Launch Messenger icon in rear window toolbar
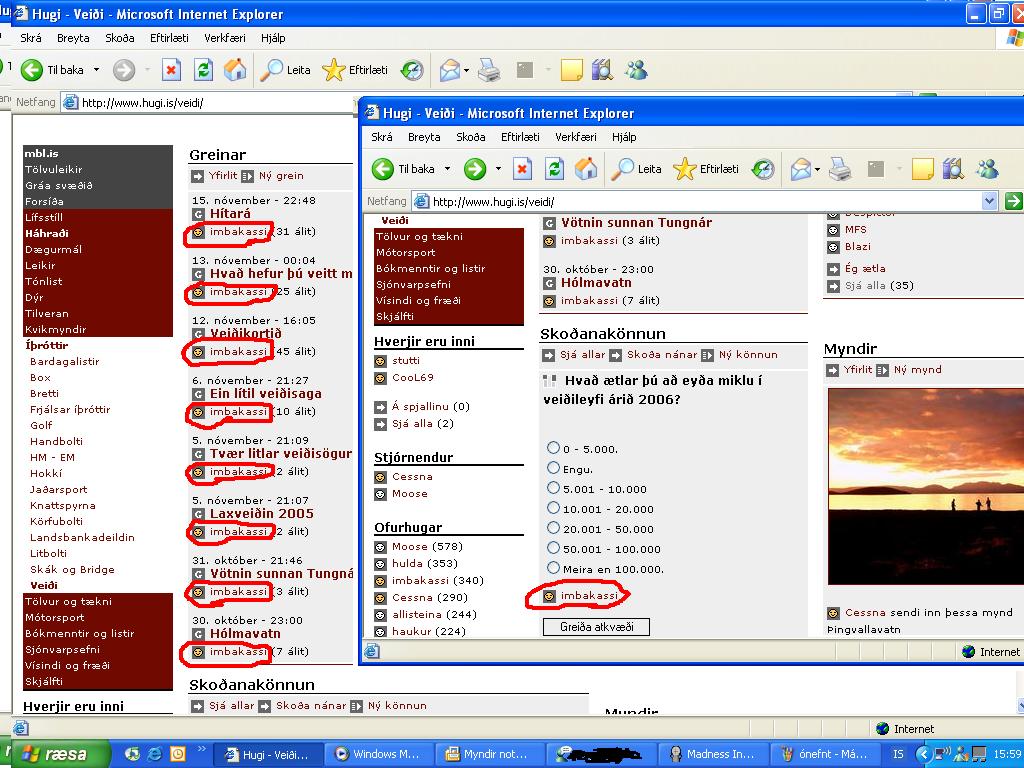1024x768 pixels. coord(636,70)
